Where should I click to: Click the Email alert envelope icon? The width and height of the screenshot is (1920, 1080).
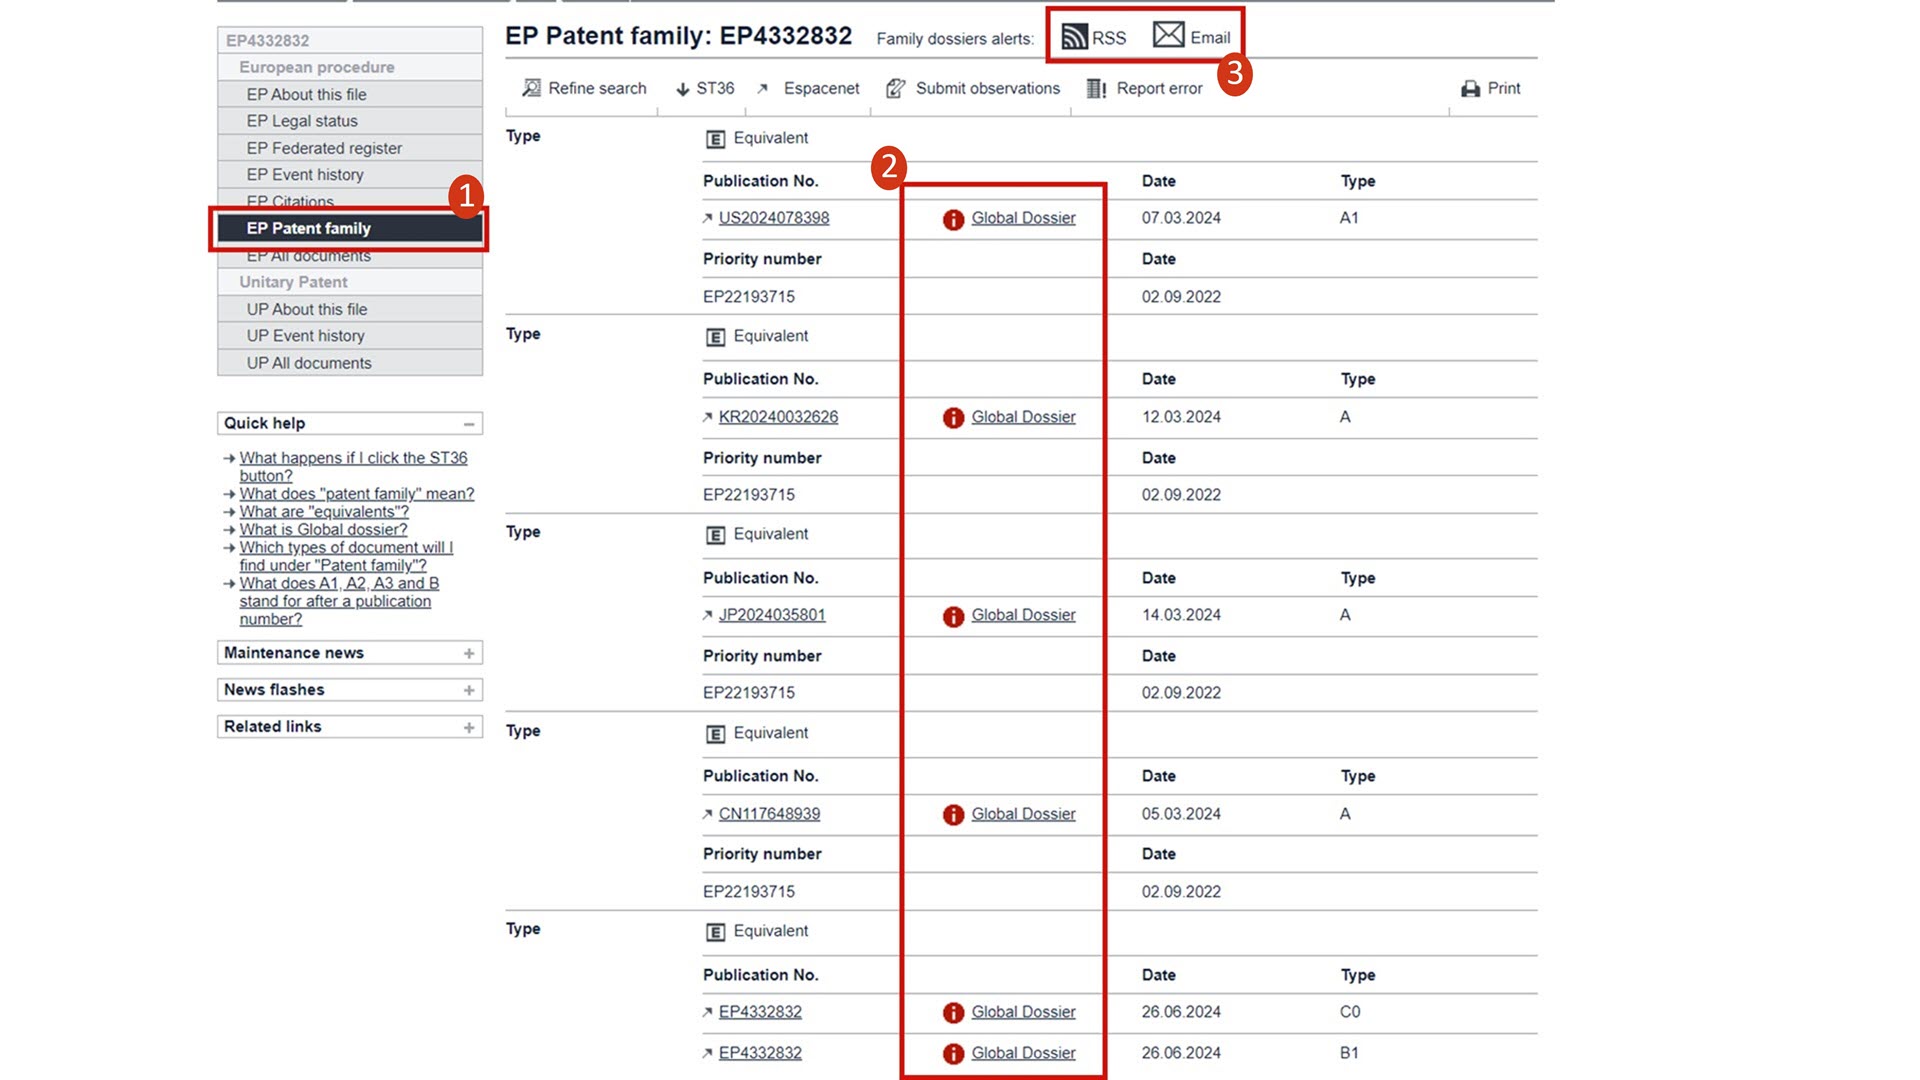pos(1168,35)
